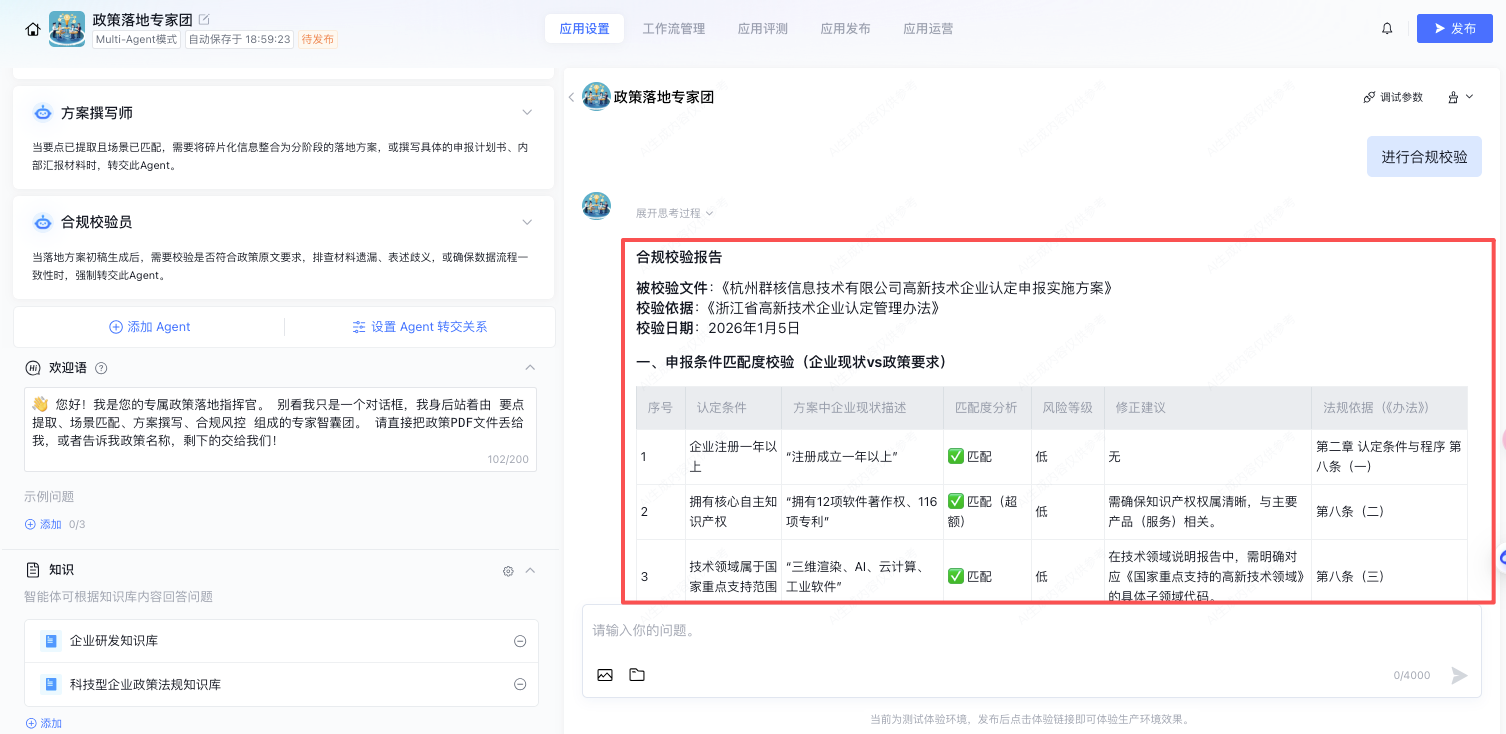The height and width of the screenshot is (734, 1506).
Task: Click the send message arrow icon
Action: click(x=1459, y=676)
